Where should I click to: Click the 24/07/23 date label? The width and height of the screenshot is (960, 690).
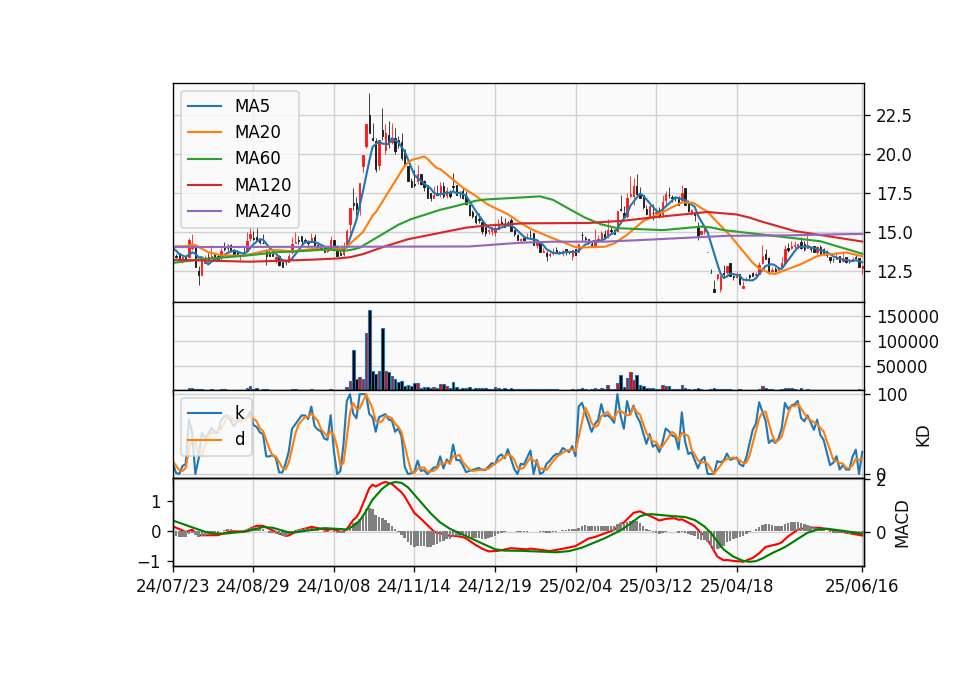coord(173,586)
